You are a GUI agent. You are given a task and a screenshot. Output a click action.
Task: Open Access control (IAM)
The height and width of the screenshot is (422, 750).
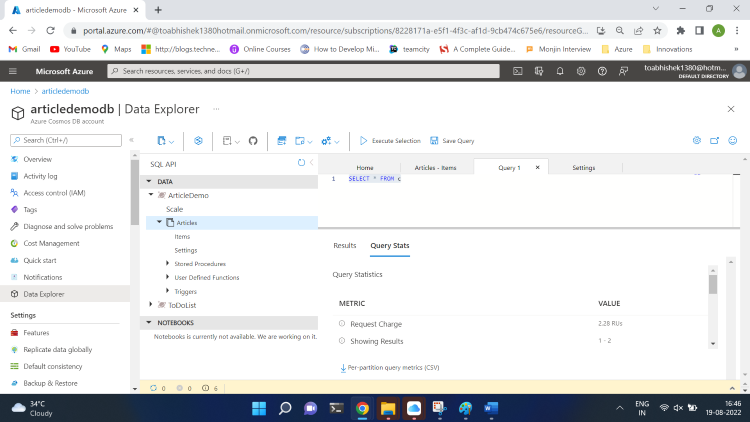tap(54, 193)
